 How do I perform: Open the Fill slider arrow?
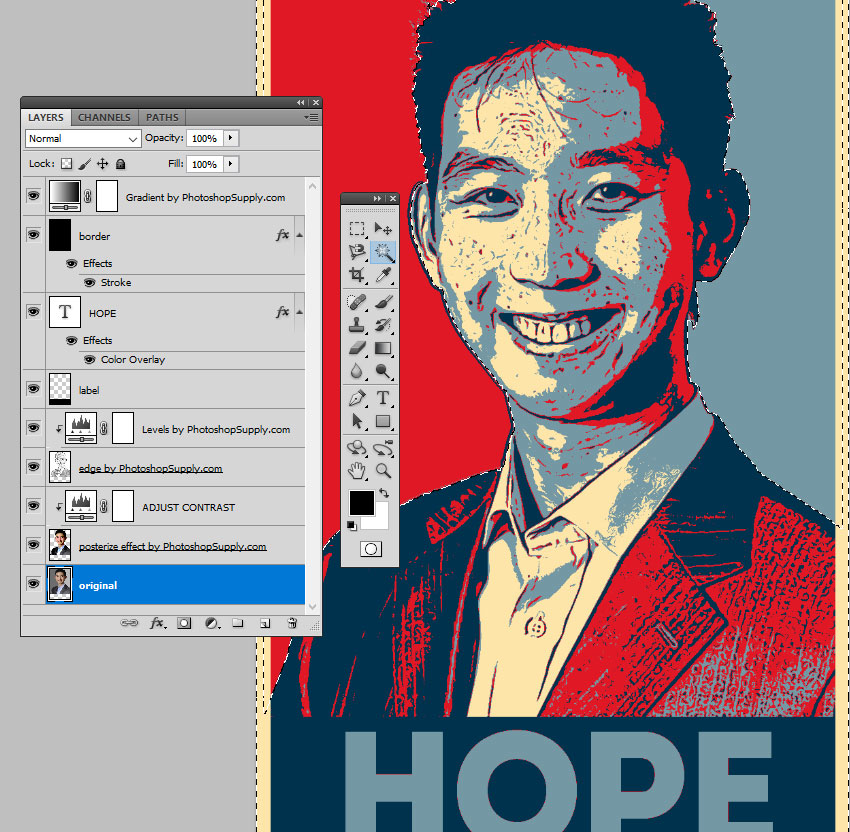tap(231, 164)
